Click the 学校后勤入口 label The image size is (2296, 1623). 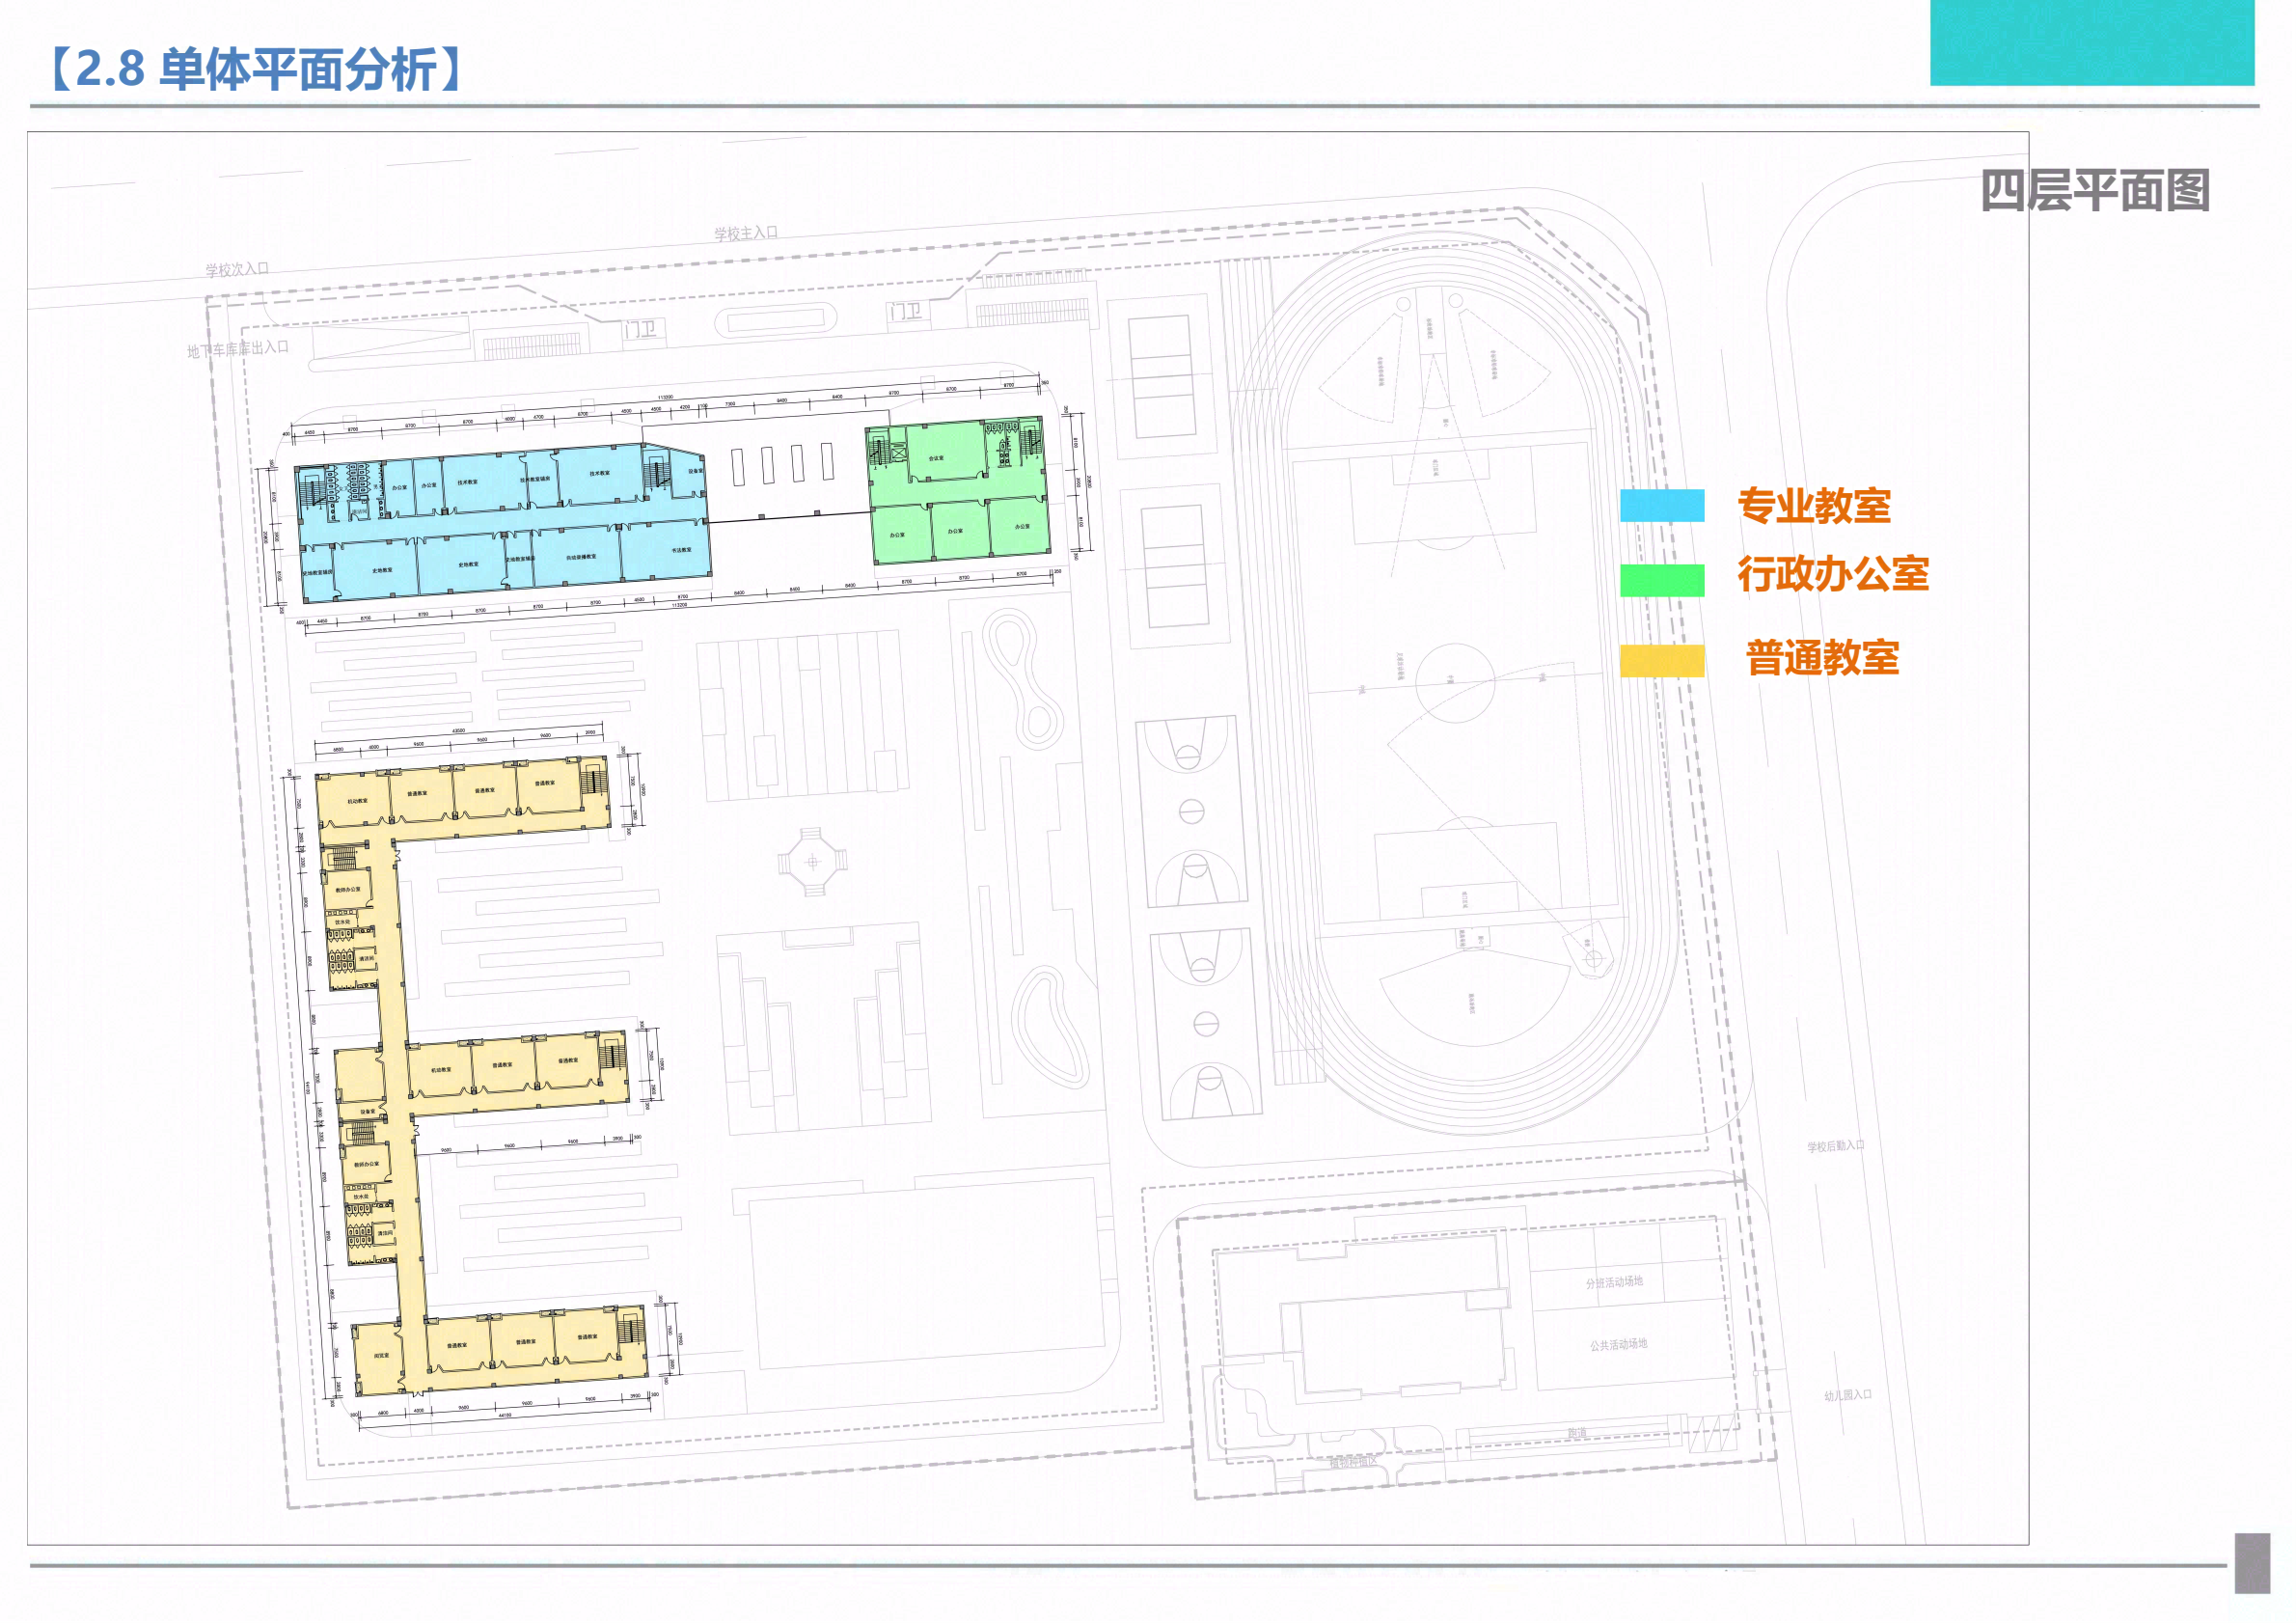pos(1835,1146)
